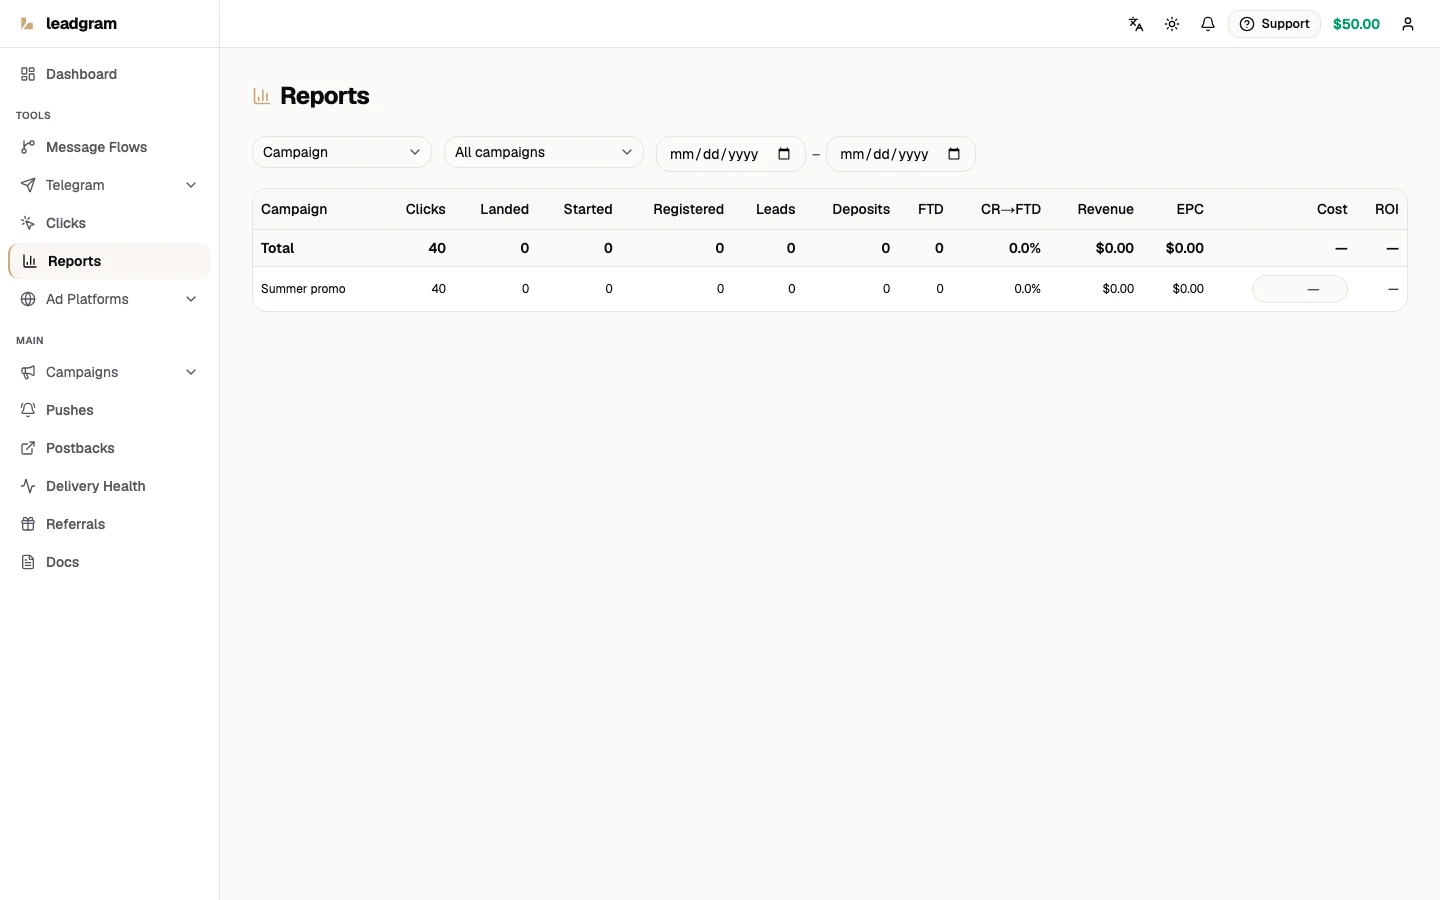The width and height of the screenshot is (1440, 900).
Task: Click the leadgram logo
Action: click(x=68, y=24)
